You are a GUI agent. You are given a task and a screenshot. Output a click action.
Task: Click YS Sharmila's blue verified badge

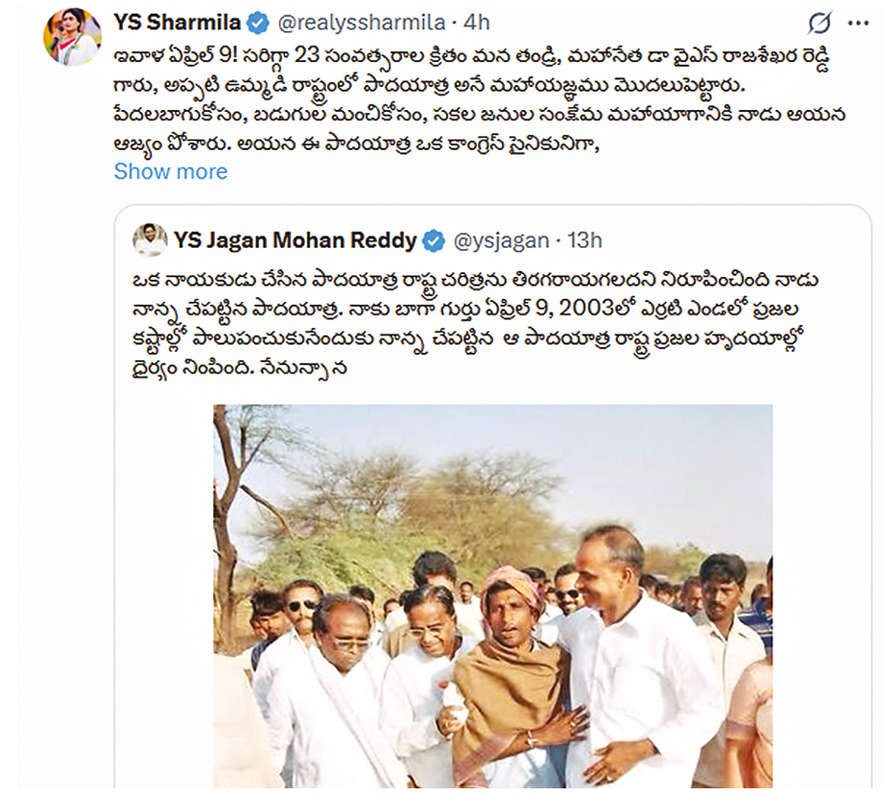tap(258, 23)
